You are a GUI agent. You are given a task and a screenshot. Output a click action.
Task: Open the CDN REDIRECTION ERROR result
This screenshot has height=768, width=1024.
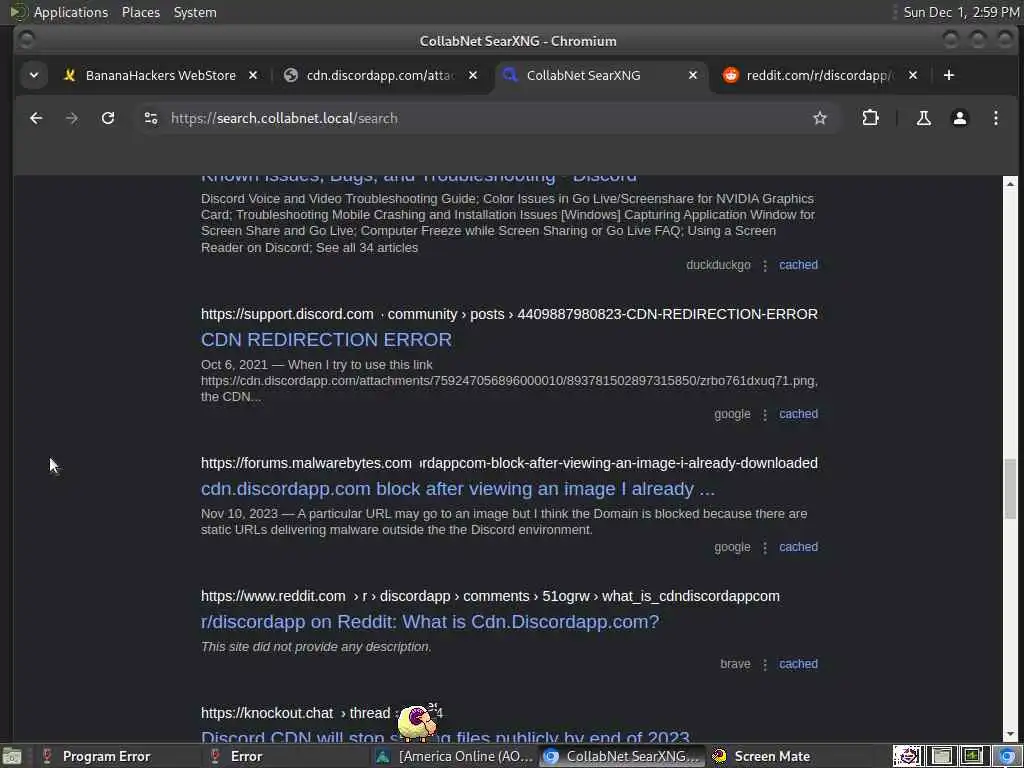[x=326, y=340]
